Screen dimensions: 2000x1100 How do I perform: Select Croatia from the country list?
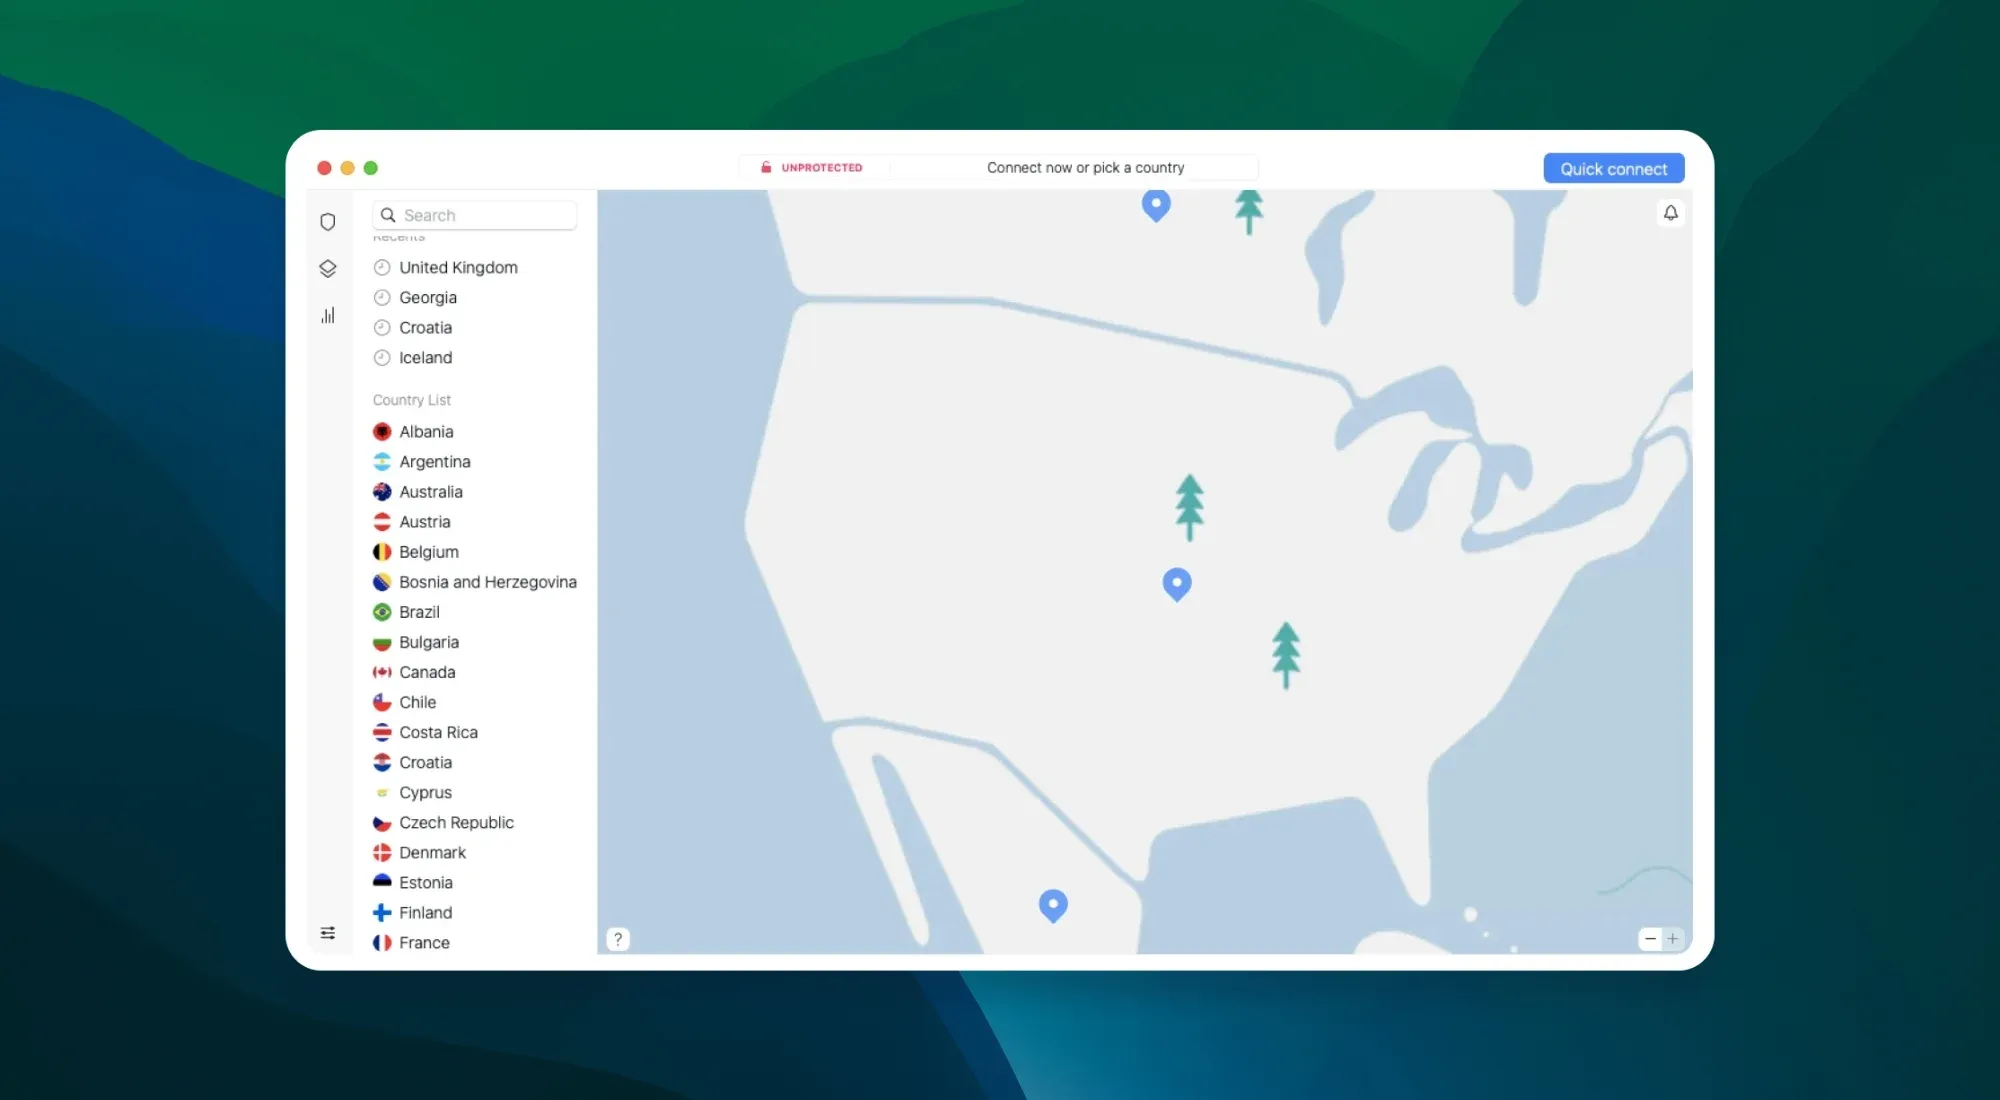pos(424,761)
